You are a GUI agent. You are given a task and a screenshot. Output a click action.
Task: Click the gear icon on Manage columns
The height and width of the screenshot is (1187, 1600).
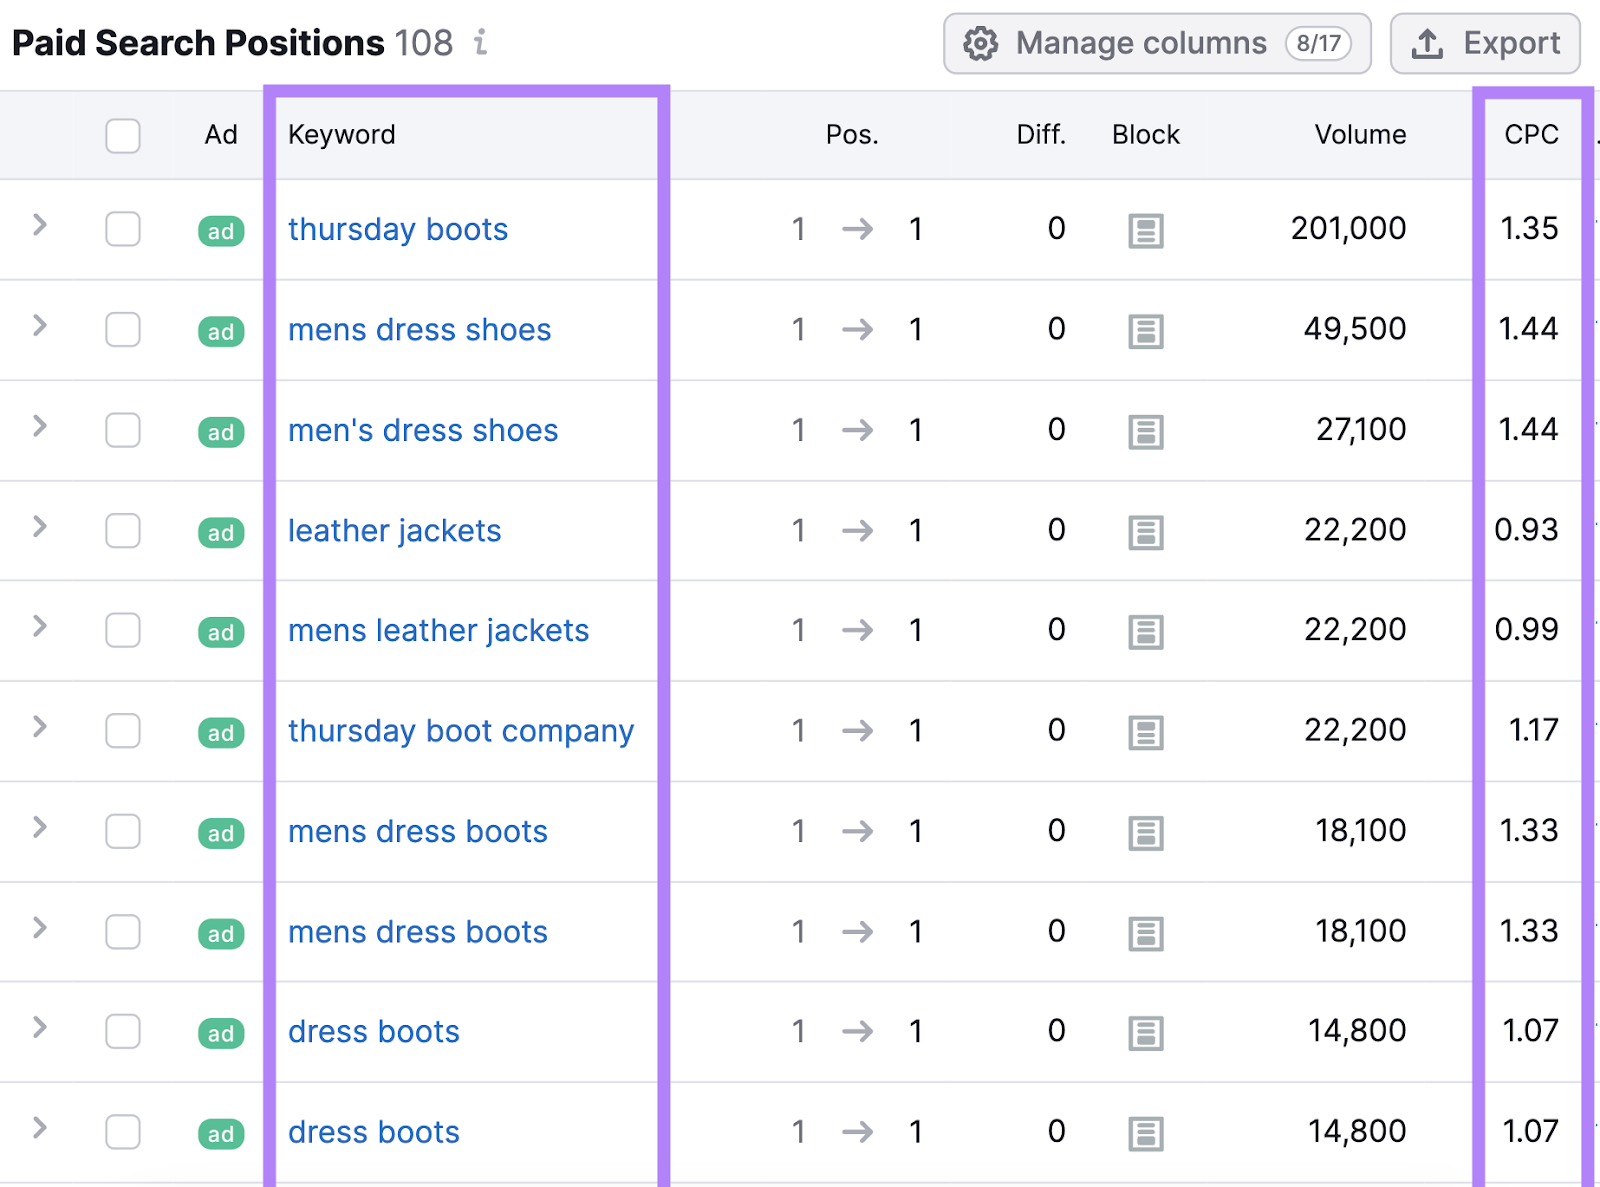981,43
